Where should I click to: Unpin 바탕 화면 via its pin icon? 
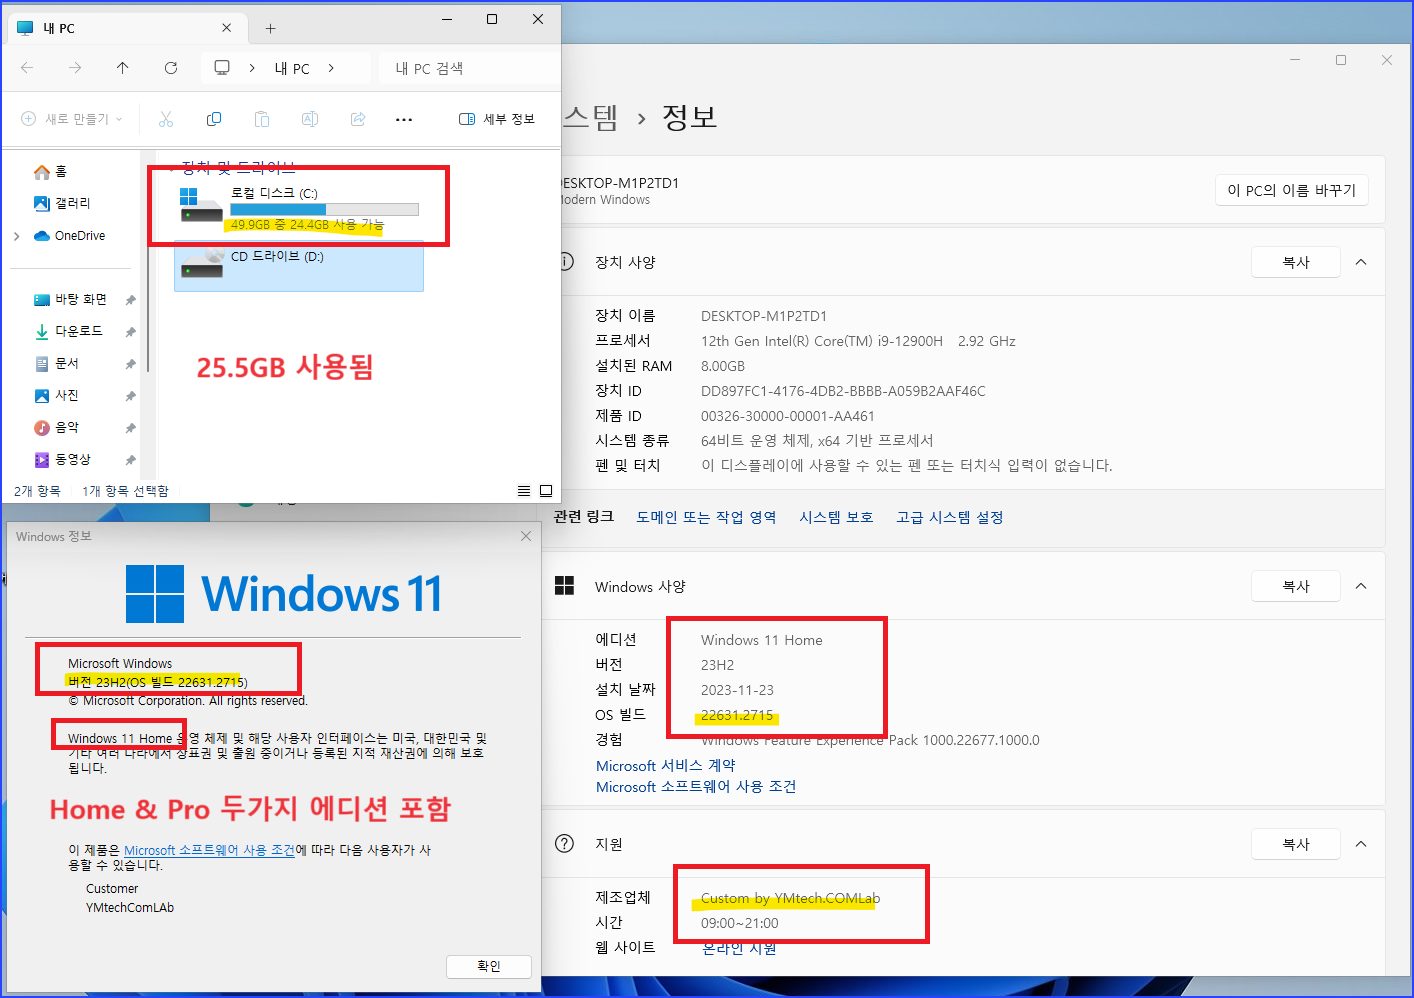(130, 300)
